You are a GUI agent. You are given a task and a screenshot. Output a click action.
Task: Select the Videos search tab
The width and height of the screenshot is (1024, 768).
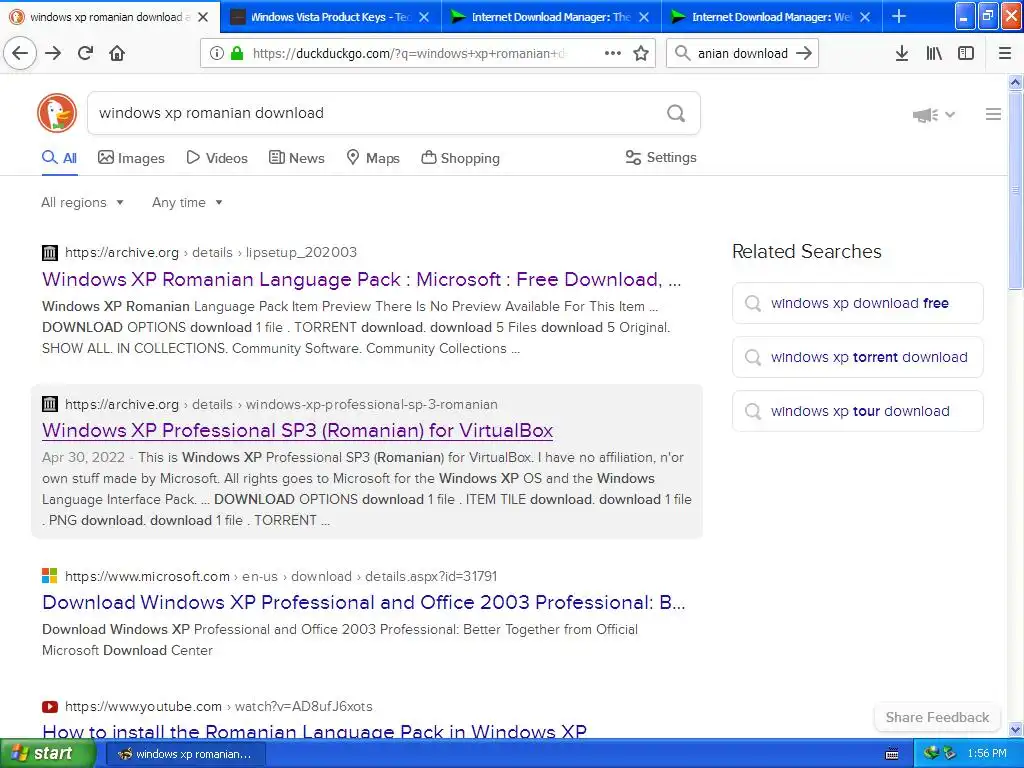(217, 158)
